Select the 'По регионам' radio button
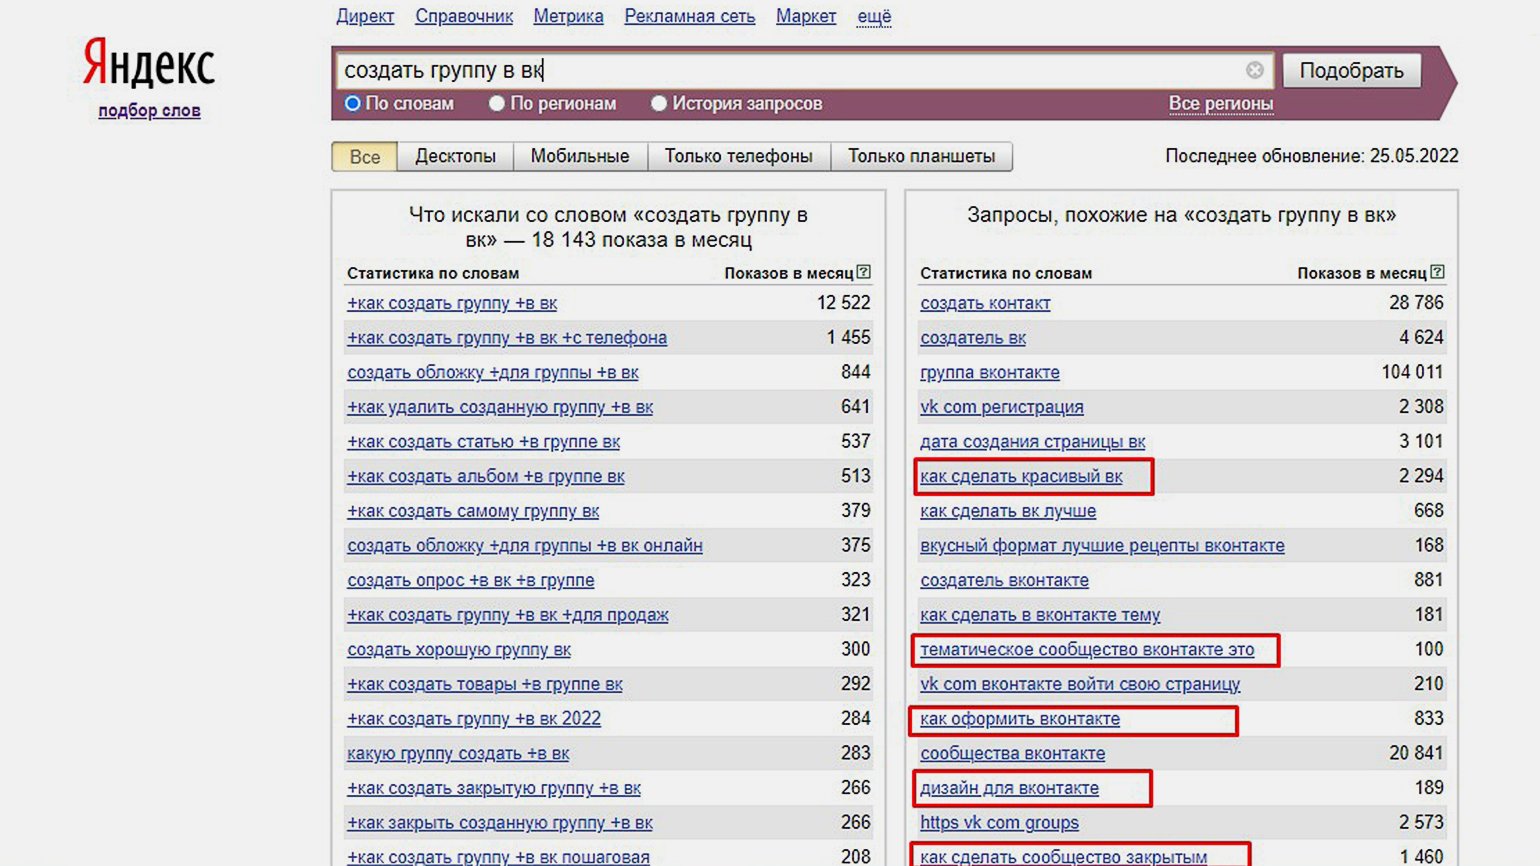This screenshot has height=866, width=1540. point(496,103)
